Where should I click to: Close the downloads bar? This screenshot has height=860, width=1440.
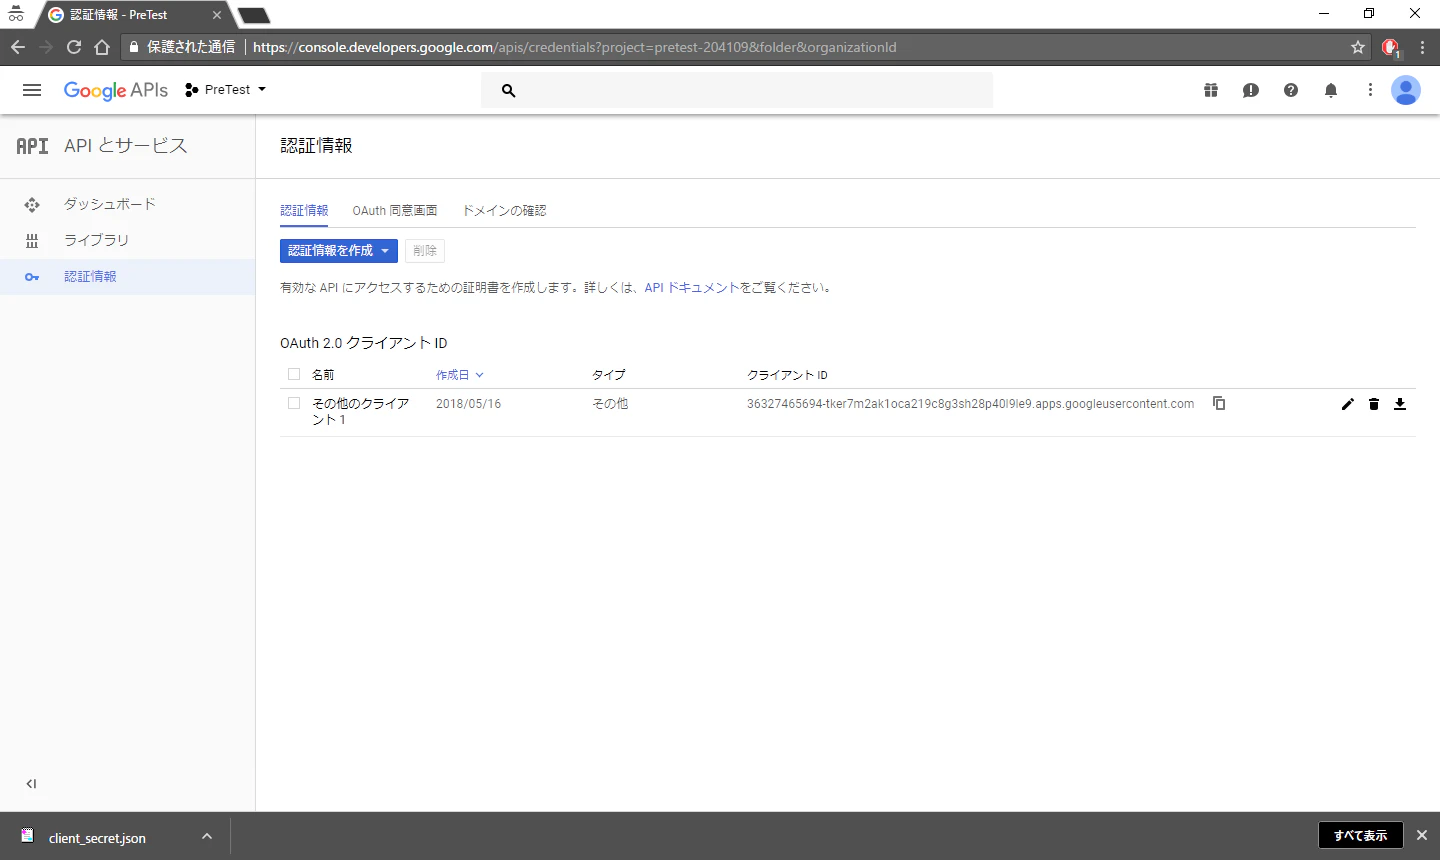point(1422,835)
